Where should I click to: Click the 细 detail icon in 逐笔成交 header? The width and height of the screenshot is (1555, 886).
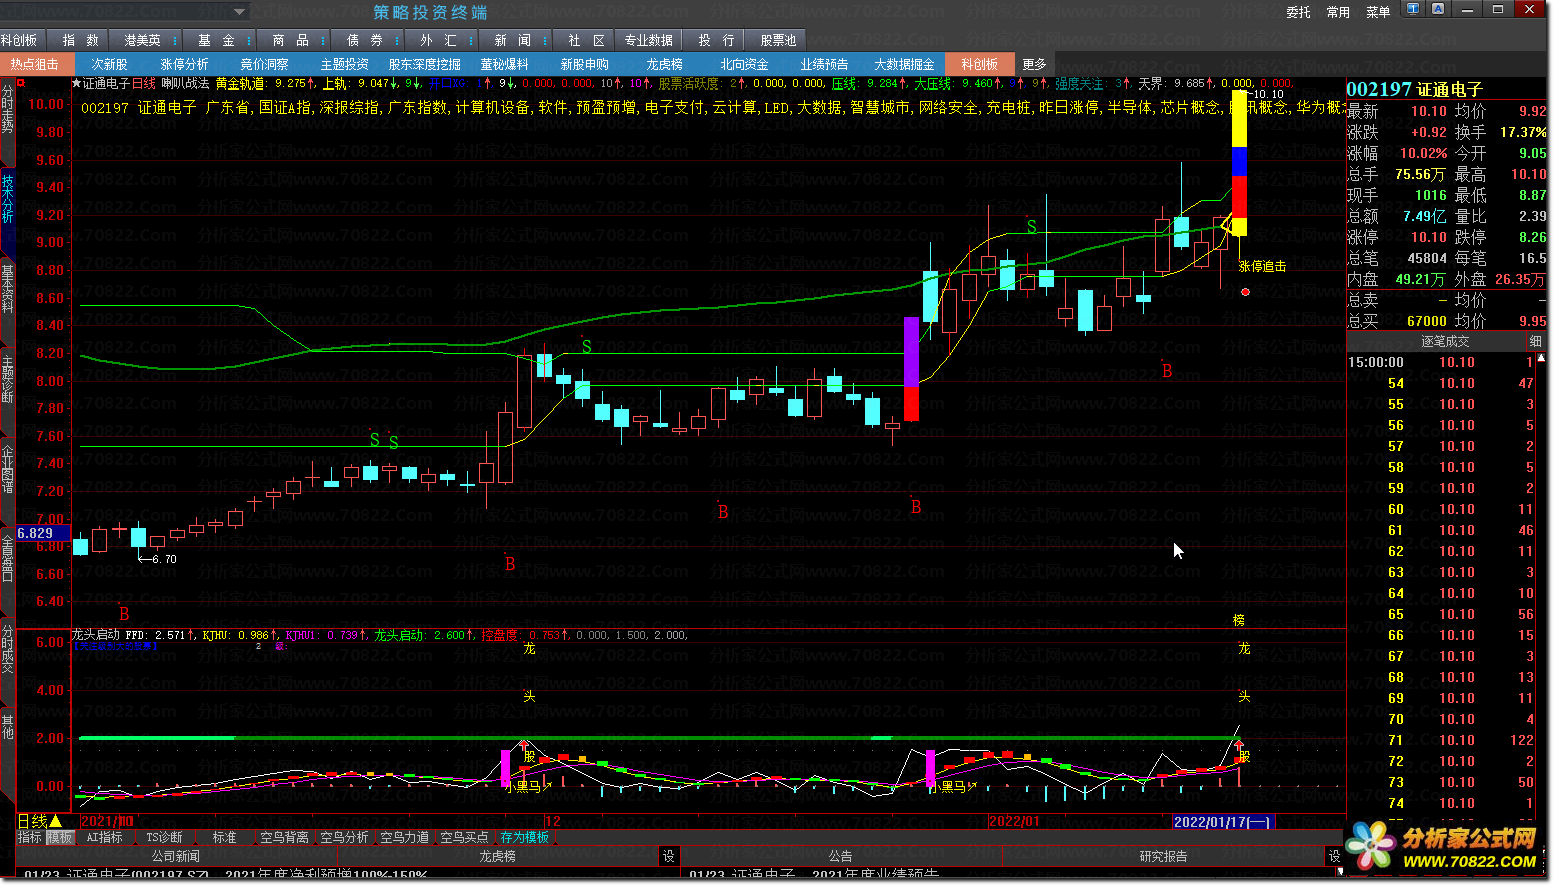1535,341
